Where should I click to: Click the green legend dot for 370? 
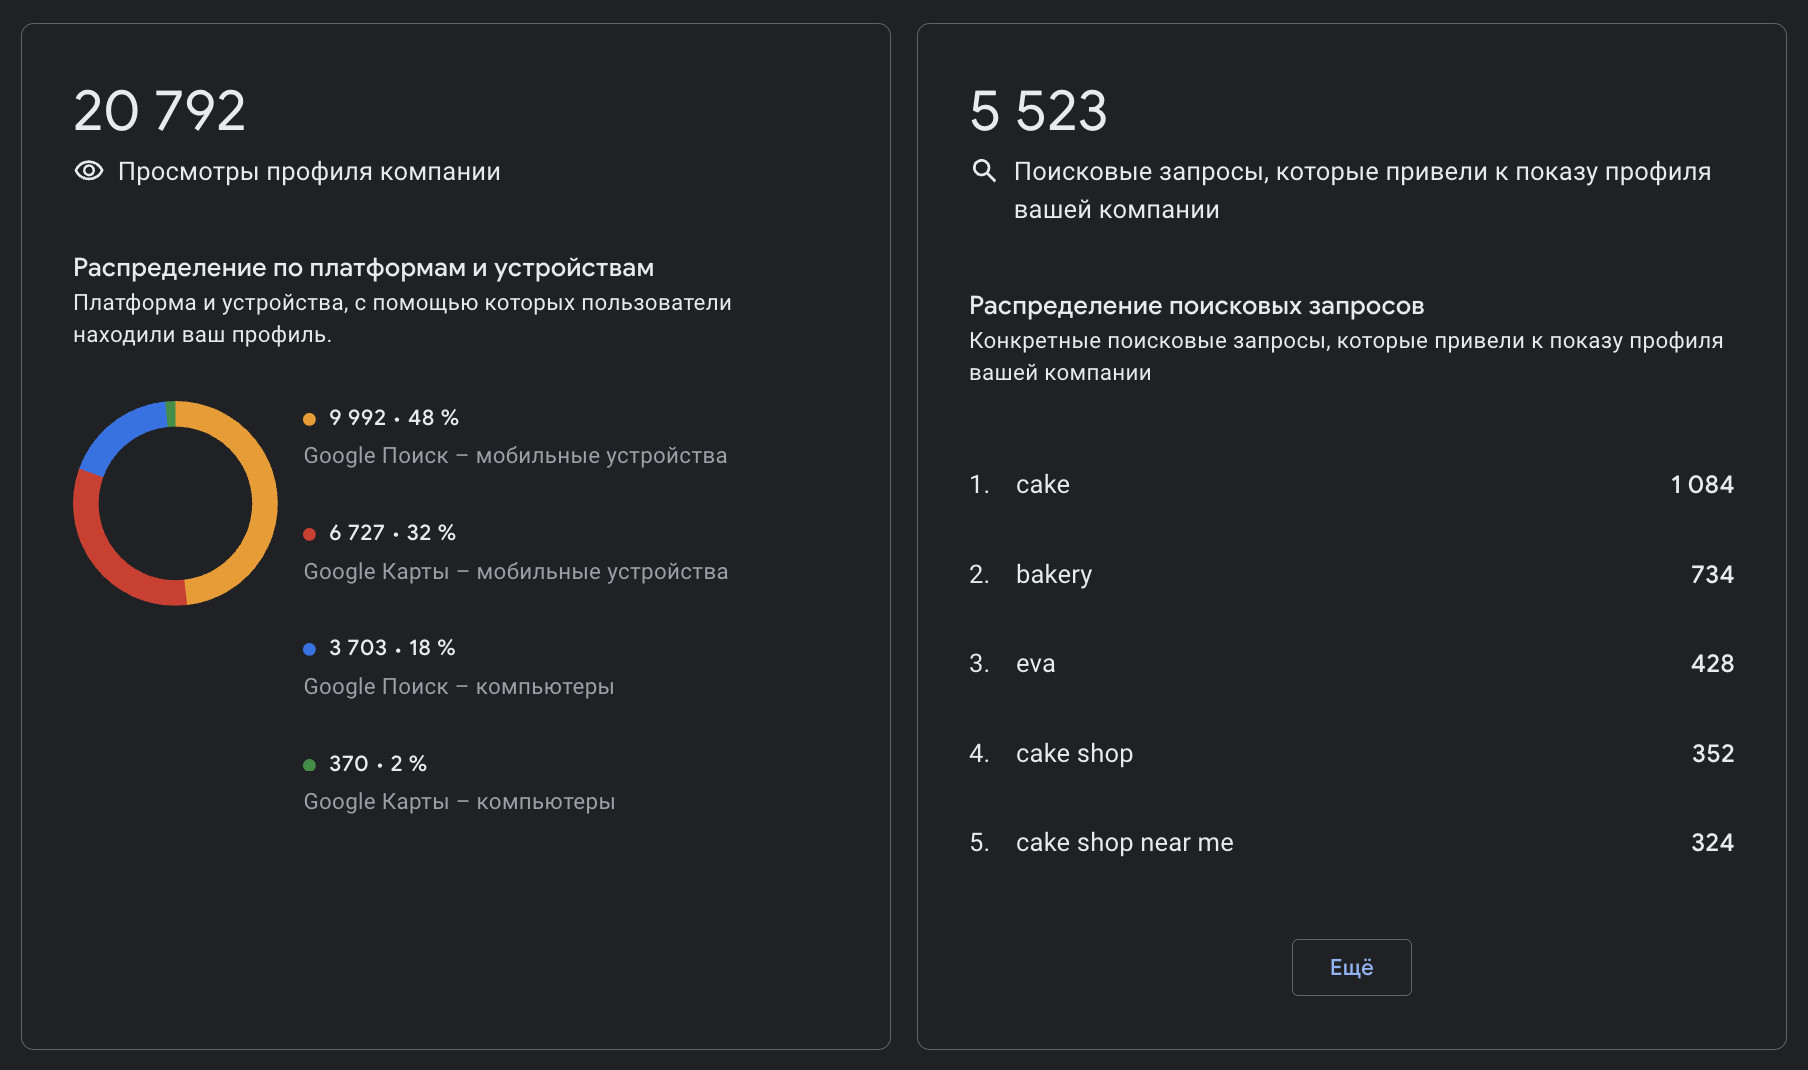coord(310,765)
